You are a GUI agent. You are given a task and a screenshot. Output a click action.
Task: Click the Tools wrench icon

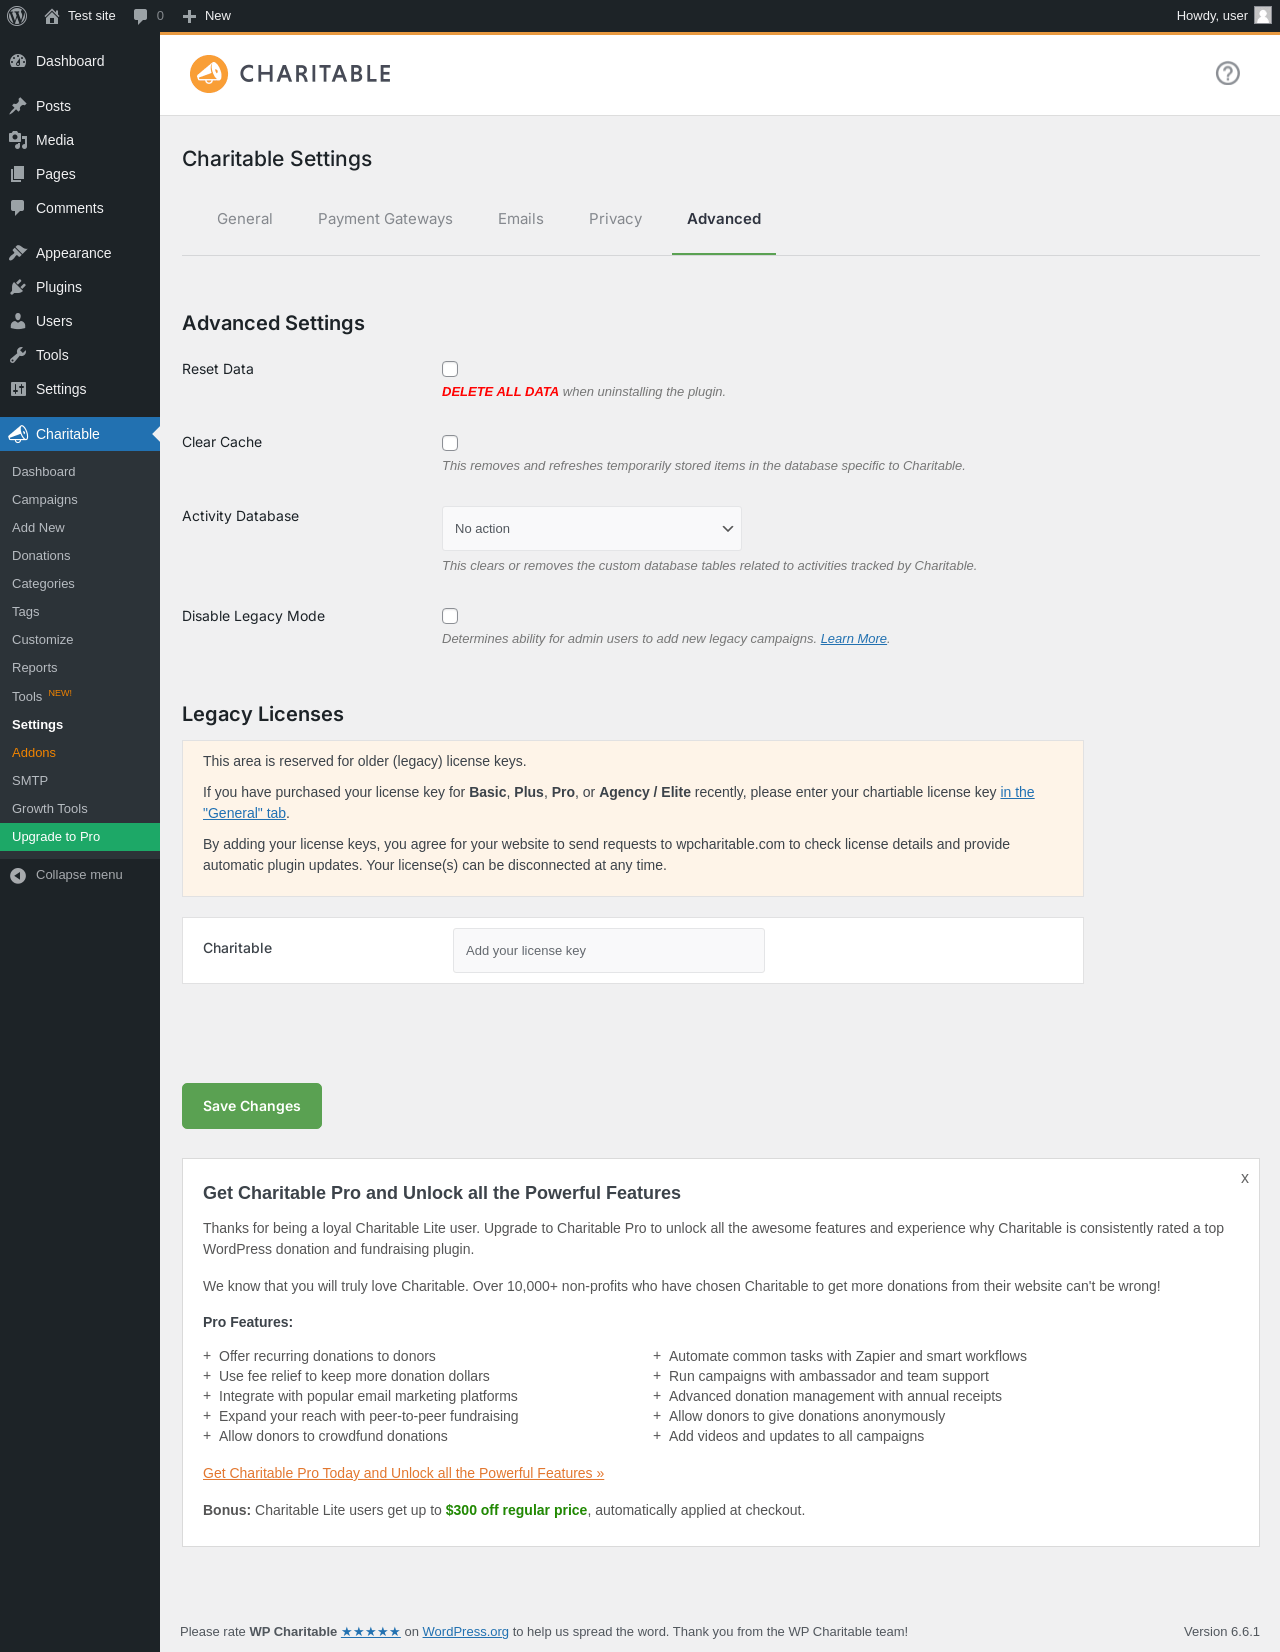18,355
